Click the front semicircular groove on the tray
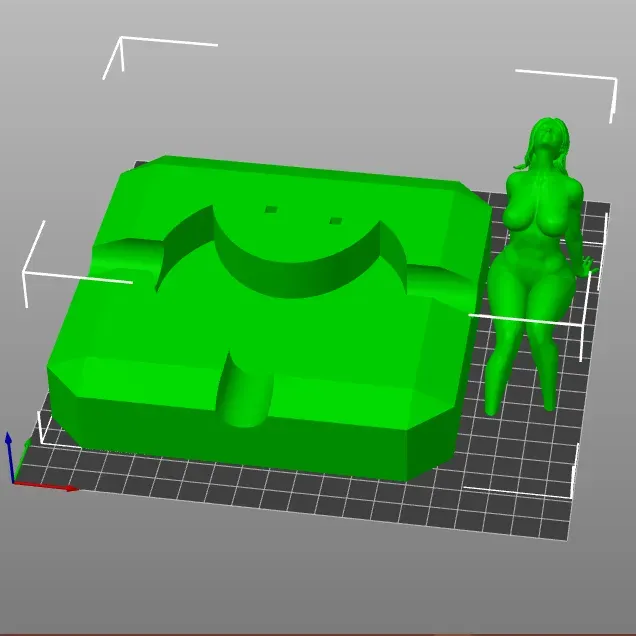The height and width of the screenshot is (636, 636). (245, 390)
